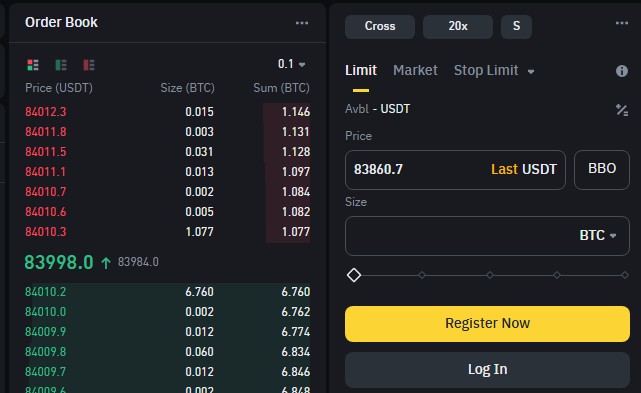The height and width of the screenshot is (393, 641).
Task: Show buy orders only view icon
Action: click(61, 65)
